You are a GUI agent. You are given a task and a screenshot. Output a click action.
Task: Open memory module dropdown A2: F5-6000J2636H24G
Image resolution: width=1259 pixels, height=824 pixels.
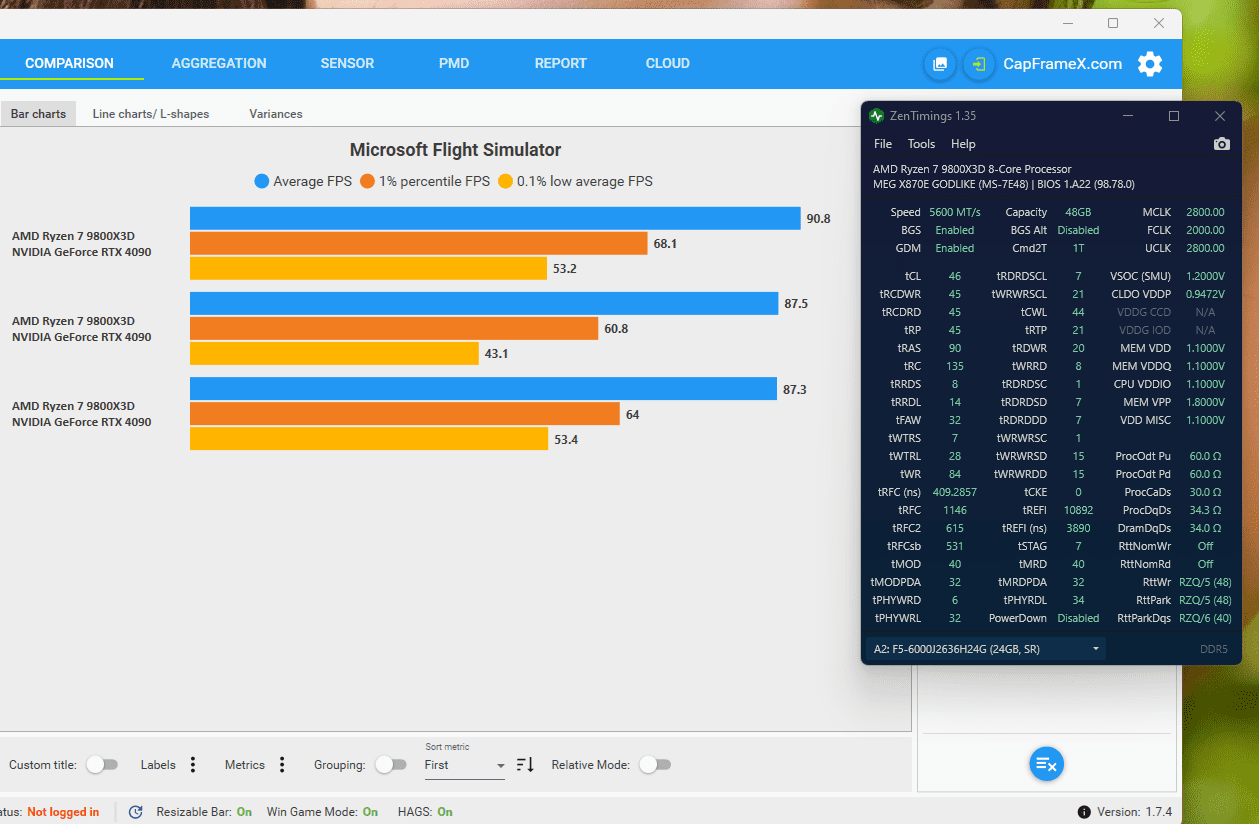[x=986, y=649]
